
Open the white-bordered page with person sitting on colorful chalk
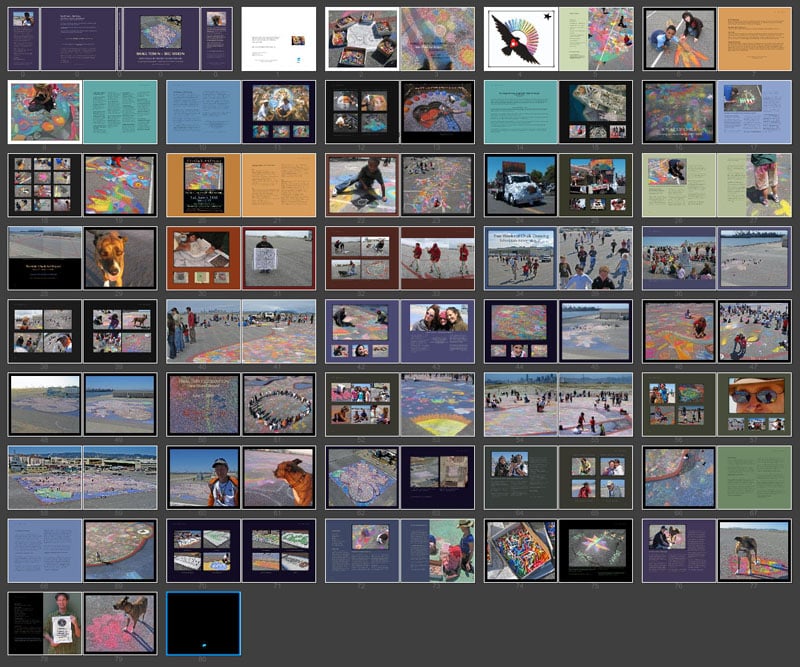pos(45,112)
